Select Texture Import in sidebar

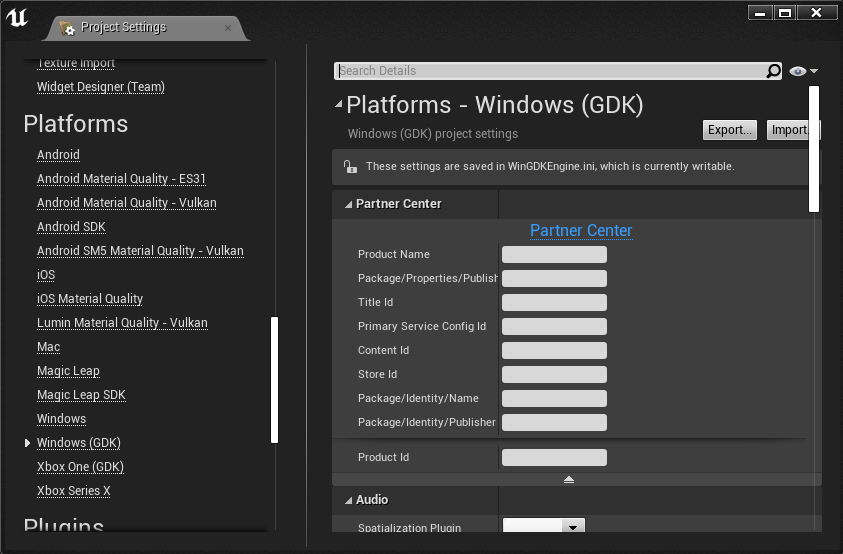(x=76, y=63)
